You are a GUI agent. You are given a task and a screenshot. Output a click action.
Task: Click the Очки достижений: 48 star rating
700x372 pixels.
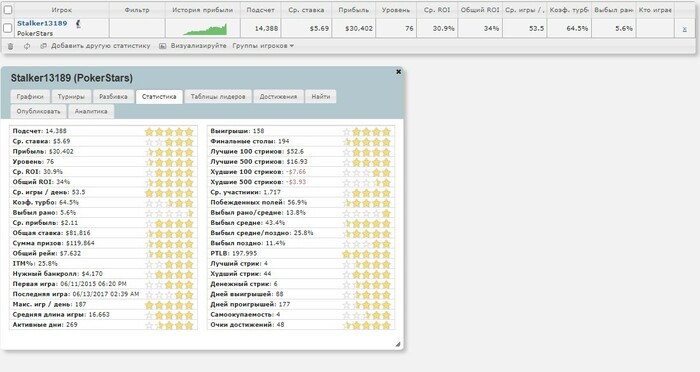[x=367, y=326]
